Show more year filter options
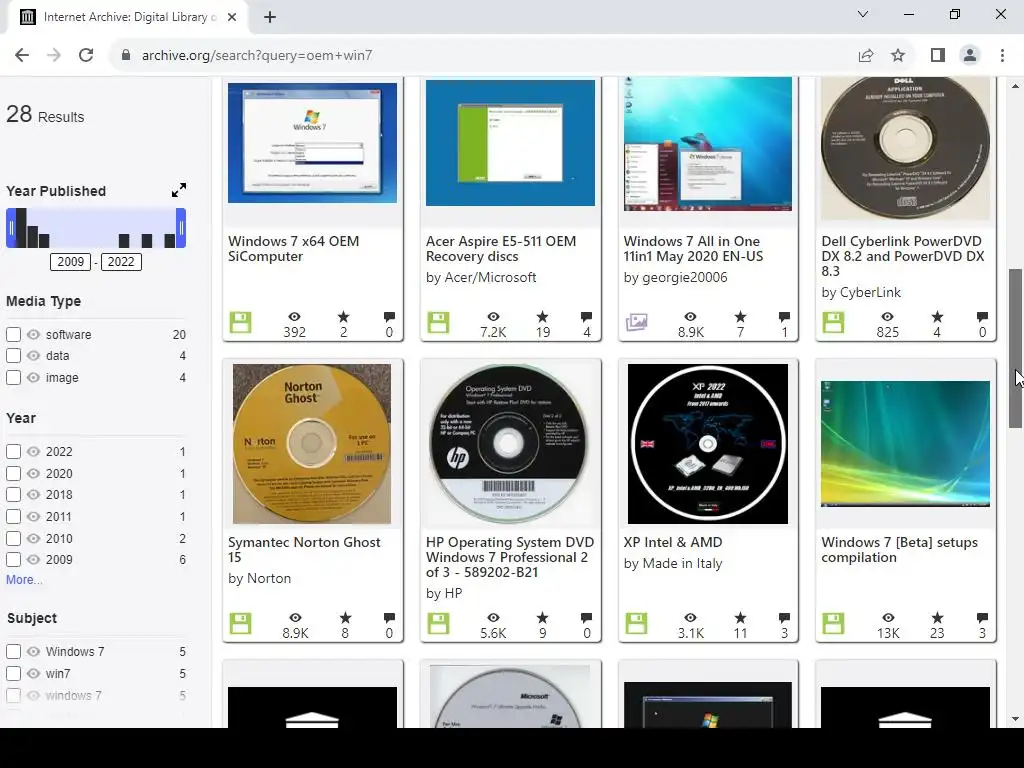This screenshot has height=768, width=1024. [24, 579]
